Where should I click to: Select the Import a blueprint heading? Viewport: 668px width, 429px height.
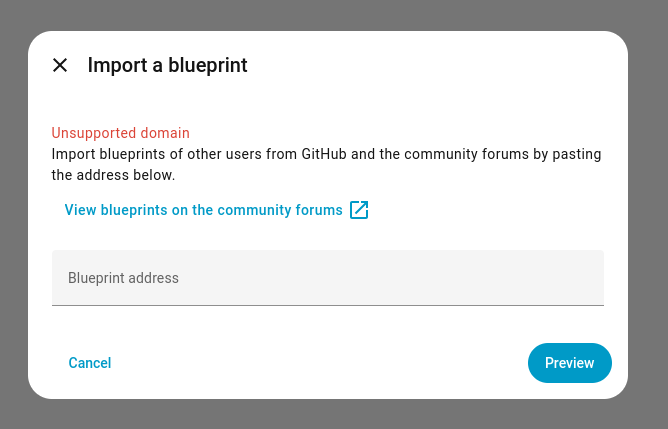167,66
